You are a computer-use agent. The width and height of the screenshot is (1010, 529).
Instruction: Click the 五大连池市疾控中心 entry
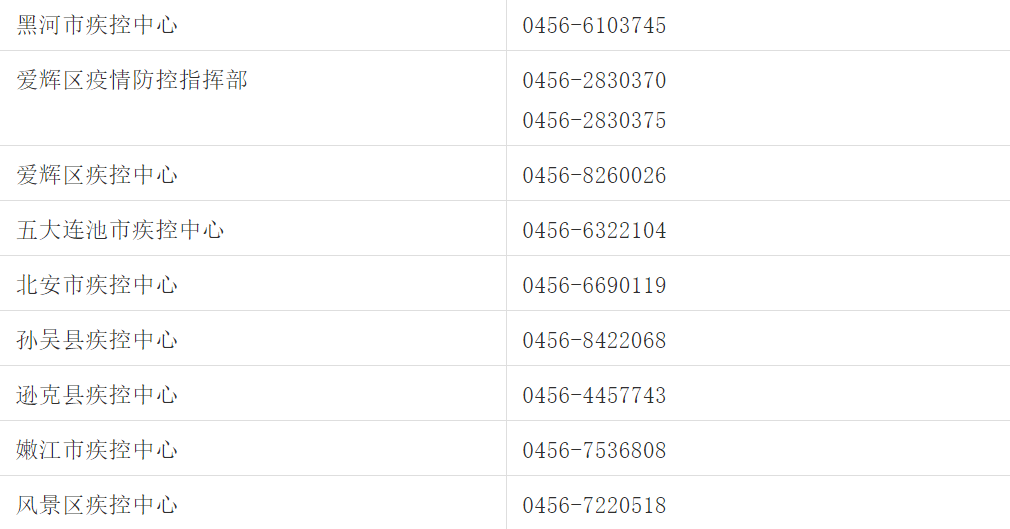pyautogui.click(x=120, y=230)
